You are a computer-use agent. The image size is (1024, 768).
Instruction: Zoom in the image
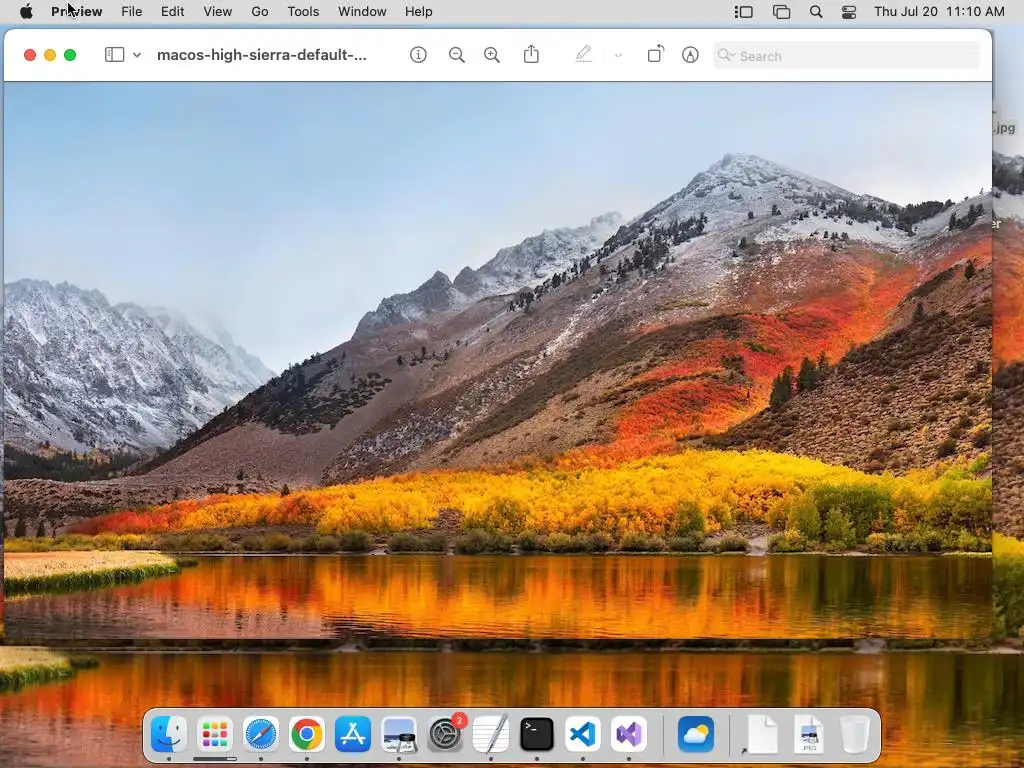point(492,55)
